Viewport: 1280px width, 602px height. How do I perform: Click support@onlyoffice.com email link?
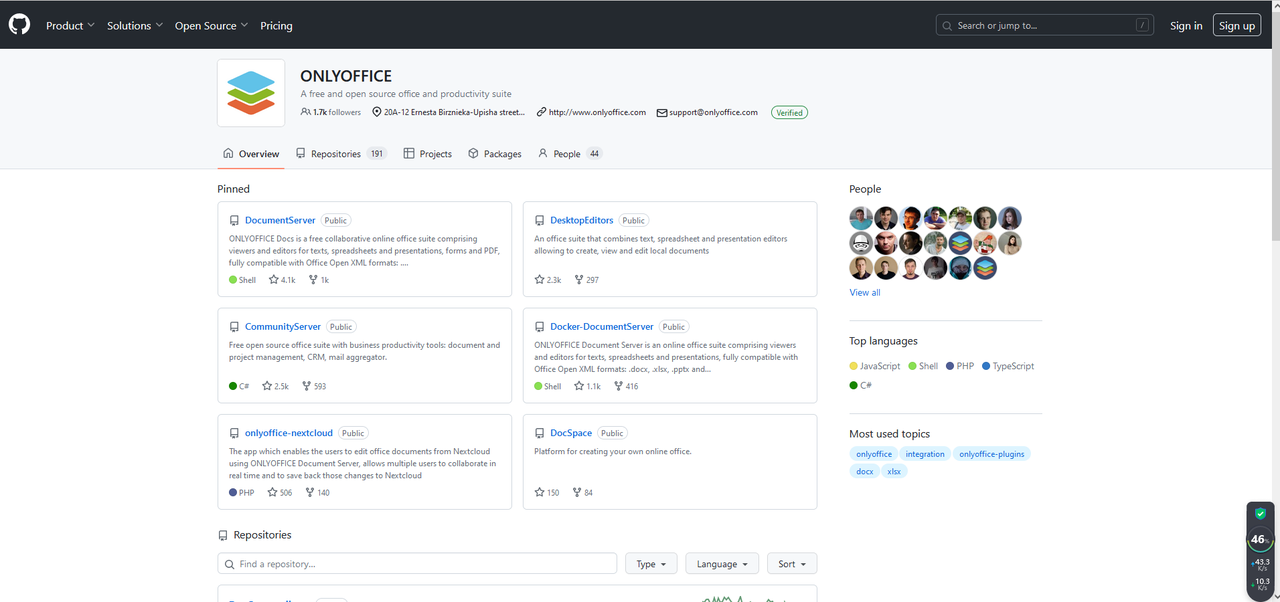[x=713, y=112]
